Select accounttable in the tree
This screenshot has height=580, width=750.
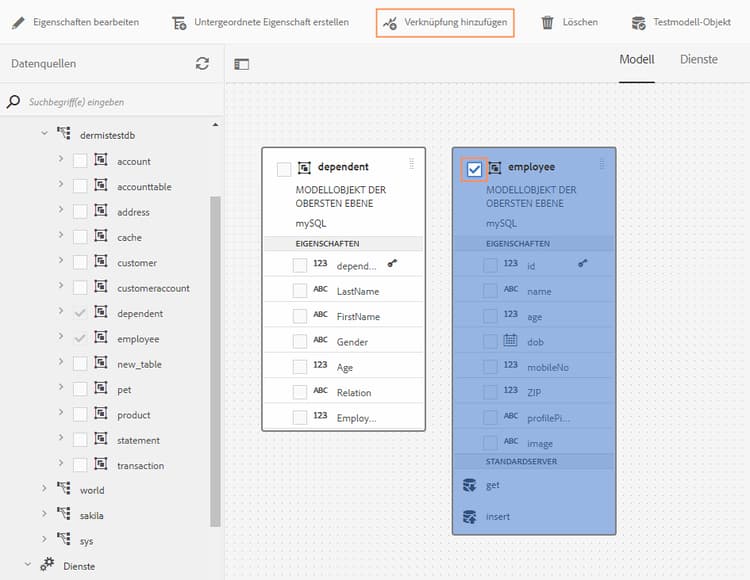(x=144, y=187)
